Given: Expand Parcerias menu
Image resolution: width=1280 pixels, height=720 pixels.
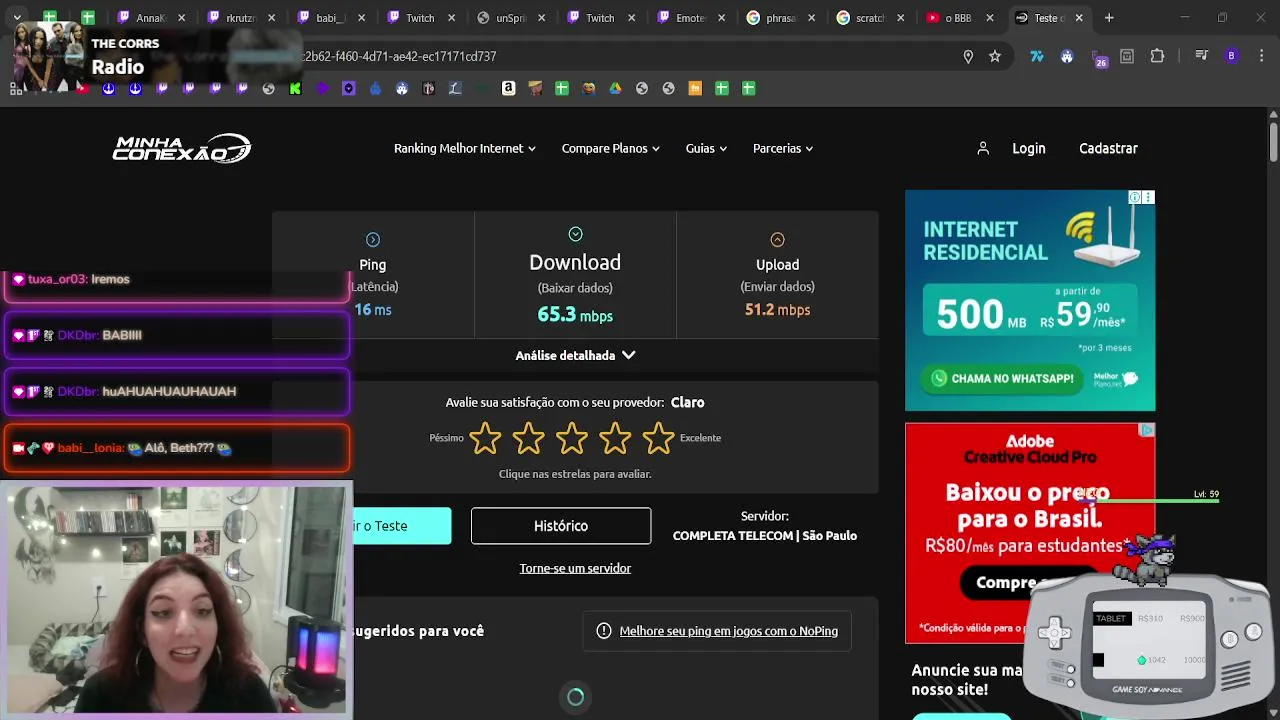Looking at the screenshot, I should click(783, 148).
